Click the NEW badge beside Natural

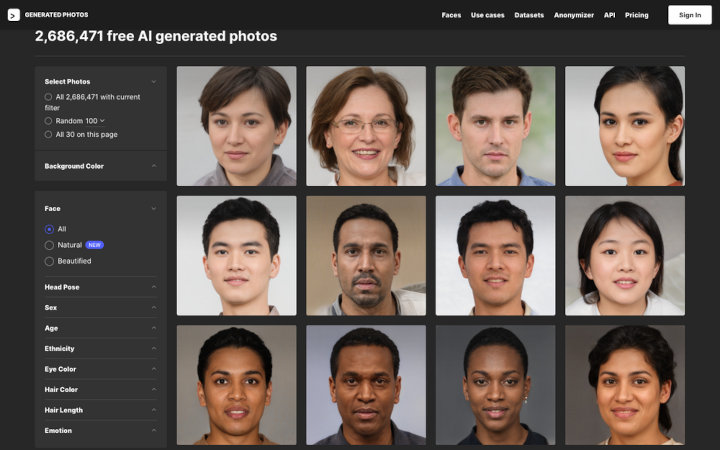(95, 245)
